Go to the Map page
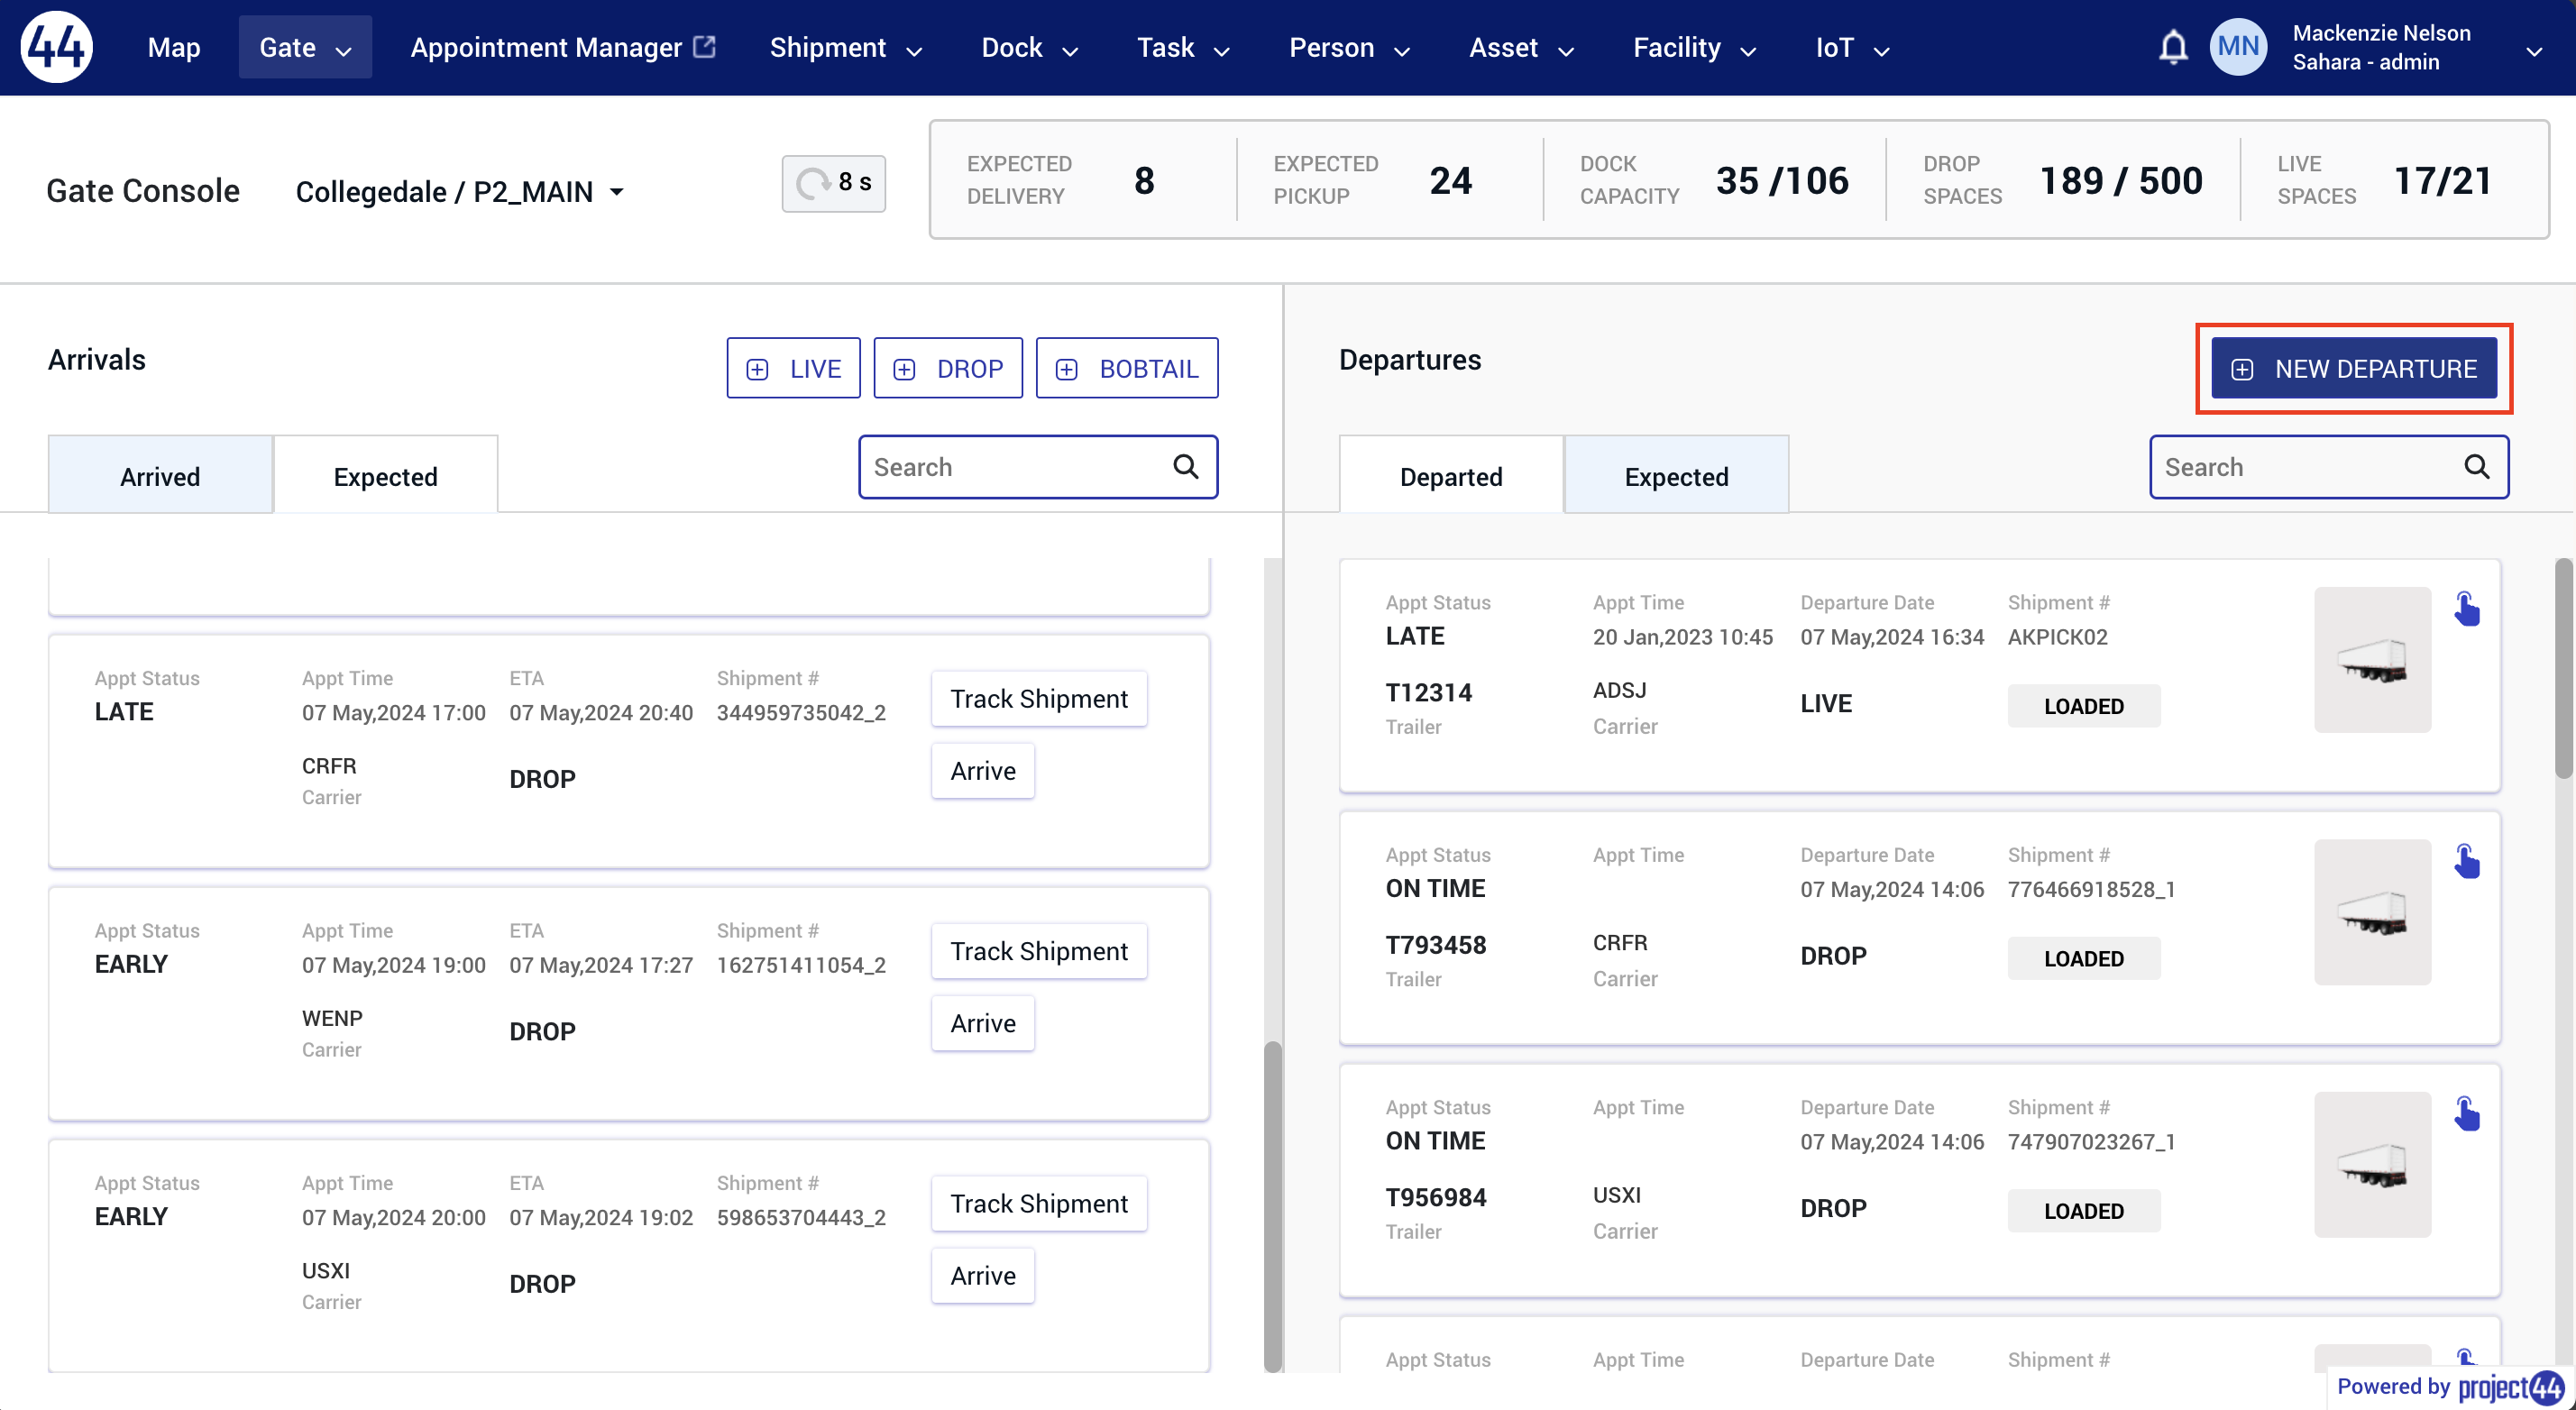 (x=174, y=47)
